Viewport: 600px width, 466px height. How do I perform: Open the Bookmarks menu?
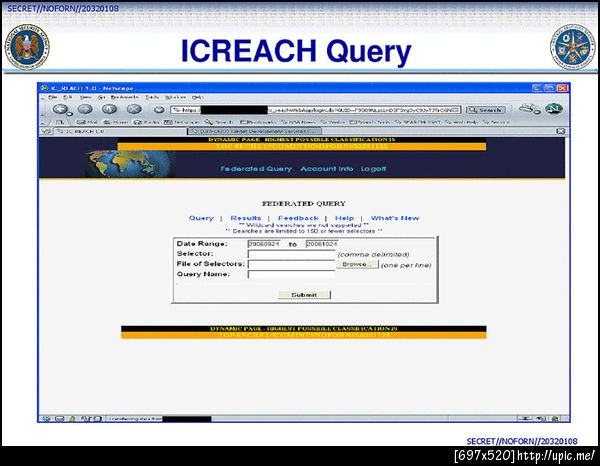coord(125,97)
